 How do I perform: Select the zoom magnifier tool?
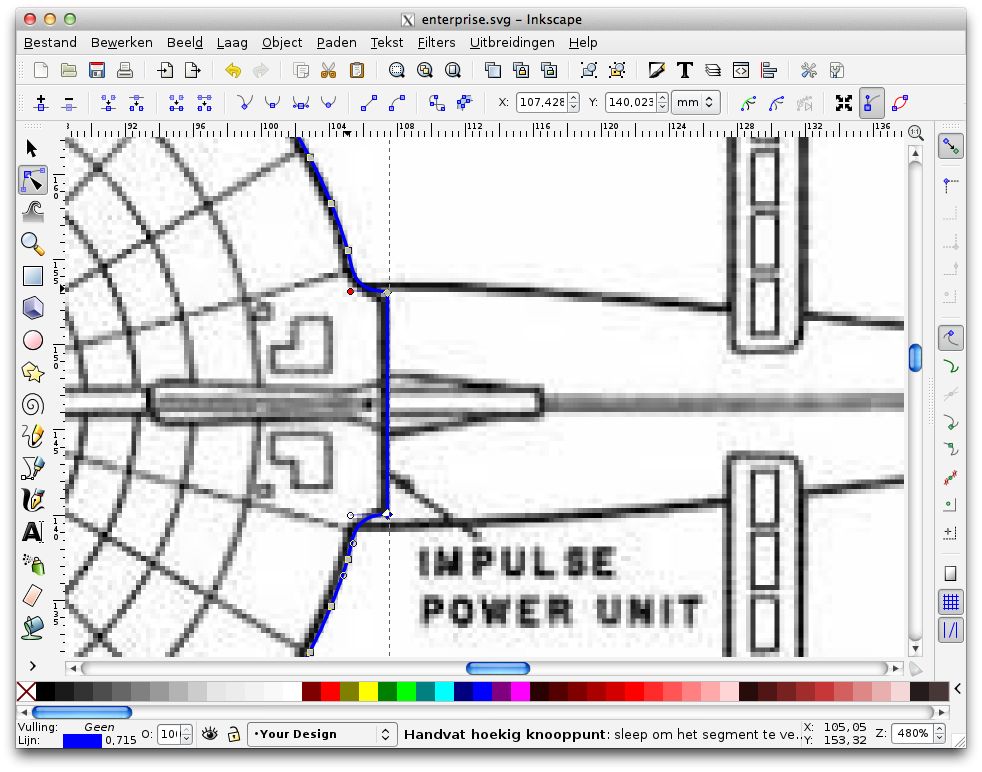(33, 244)
